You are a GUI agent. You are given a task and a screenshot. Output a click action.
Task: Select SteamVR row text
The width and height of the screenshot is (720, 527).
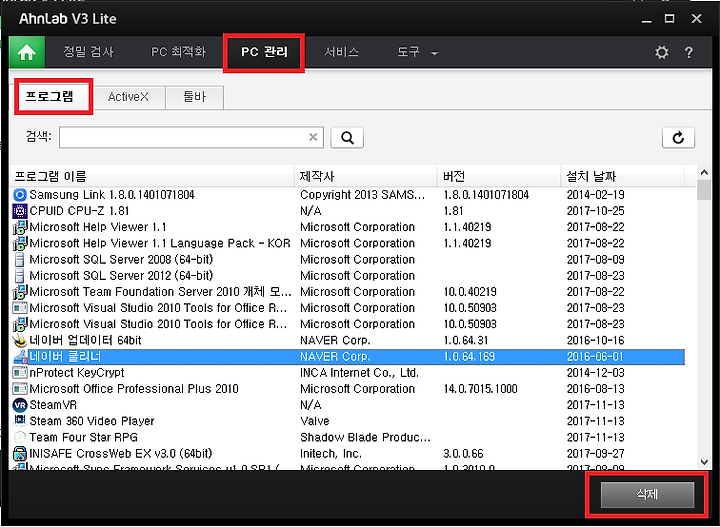53,405
